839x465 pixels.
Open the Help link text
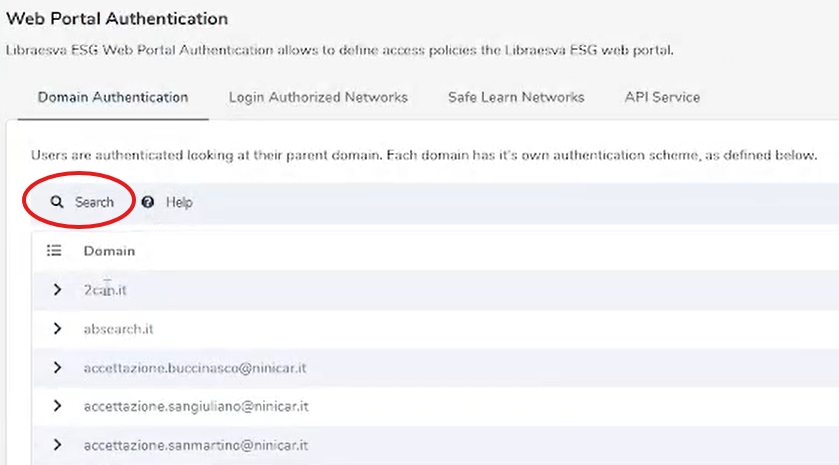tap(179, 202)
